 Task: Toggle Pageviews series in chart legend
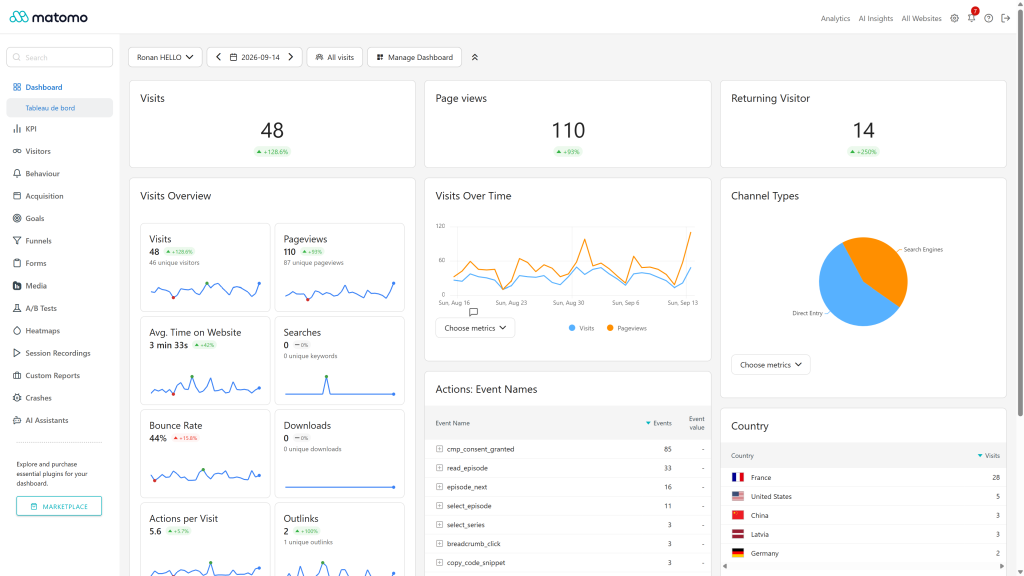coord(626,328)
